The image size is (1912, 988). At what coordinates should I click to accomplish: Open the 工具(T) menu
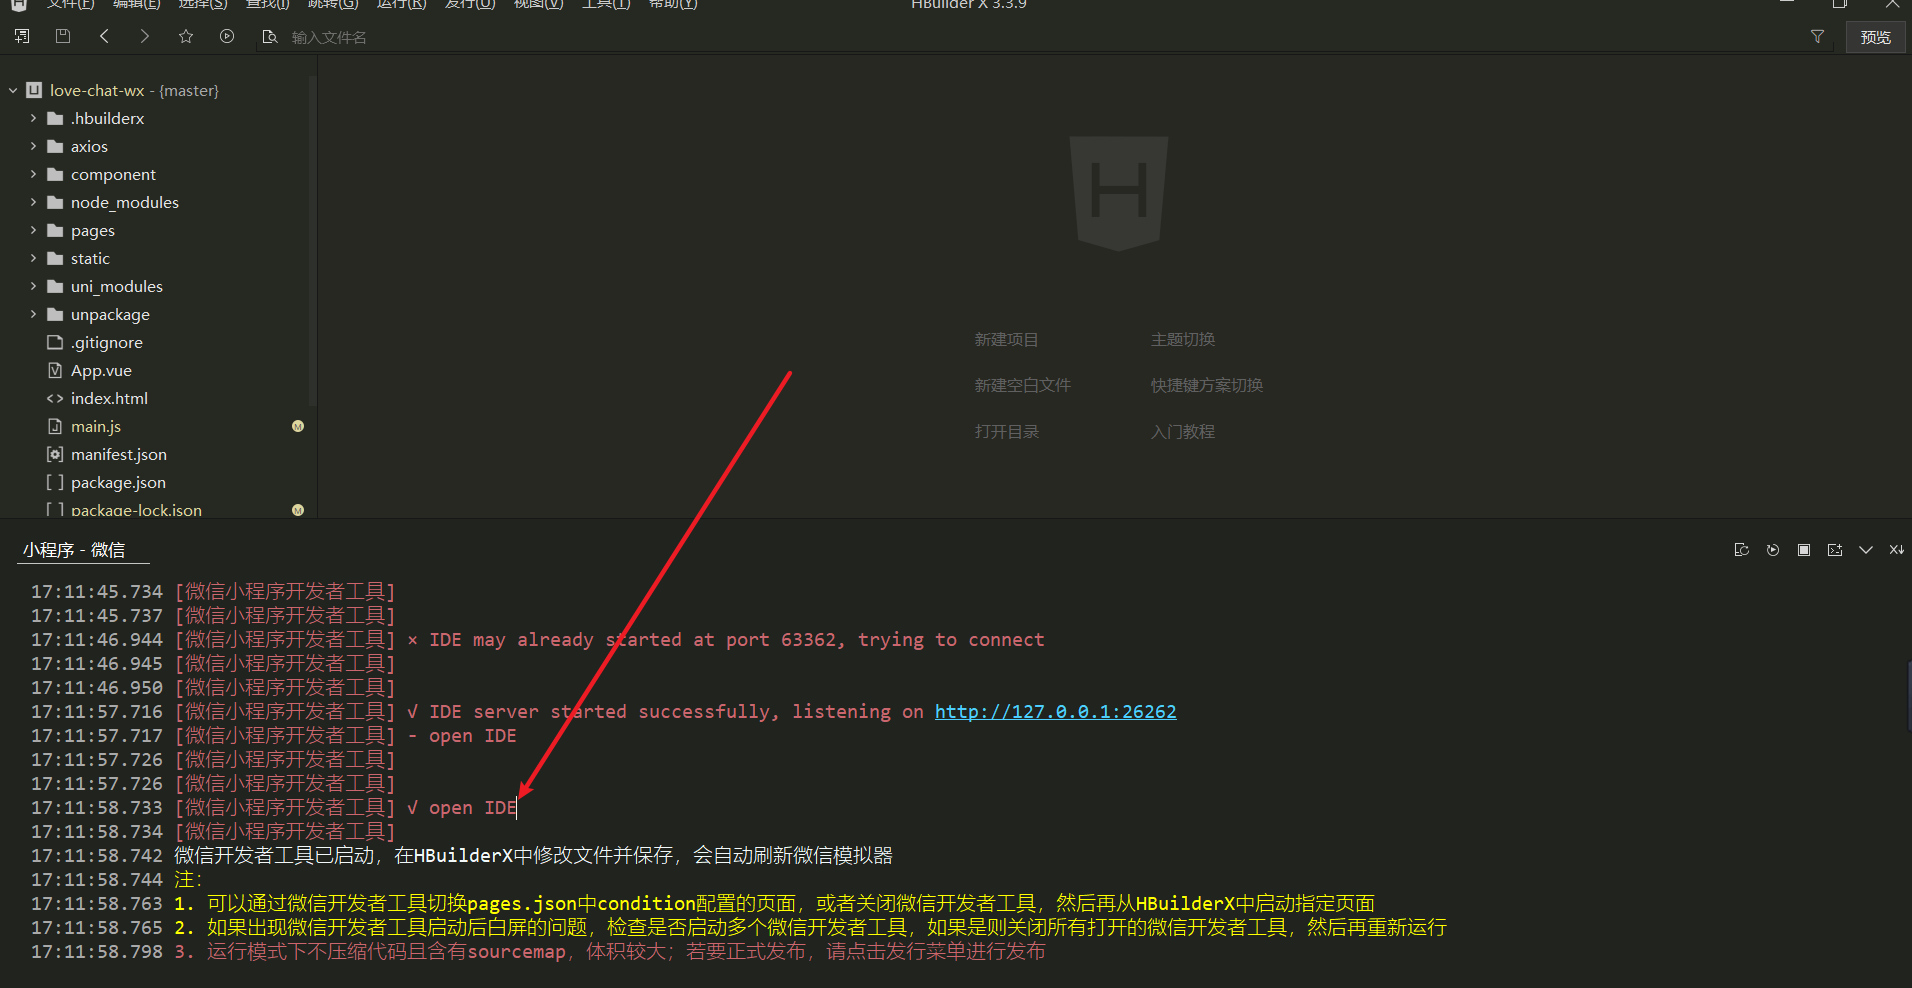point(606,5)
